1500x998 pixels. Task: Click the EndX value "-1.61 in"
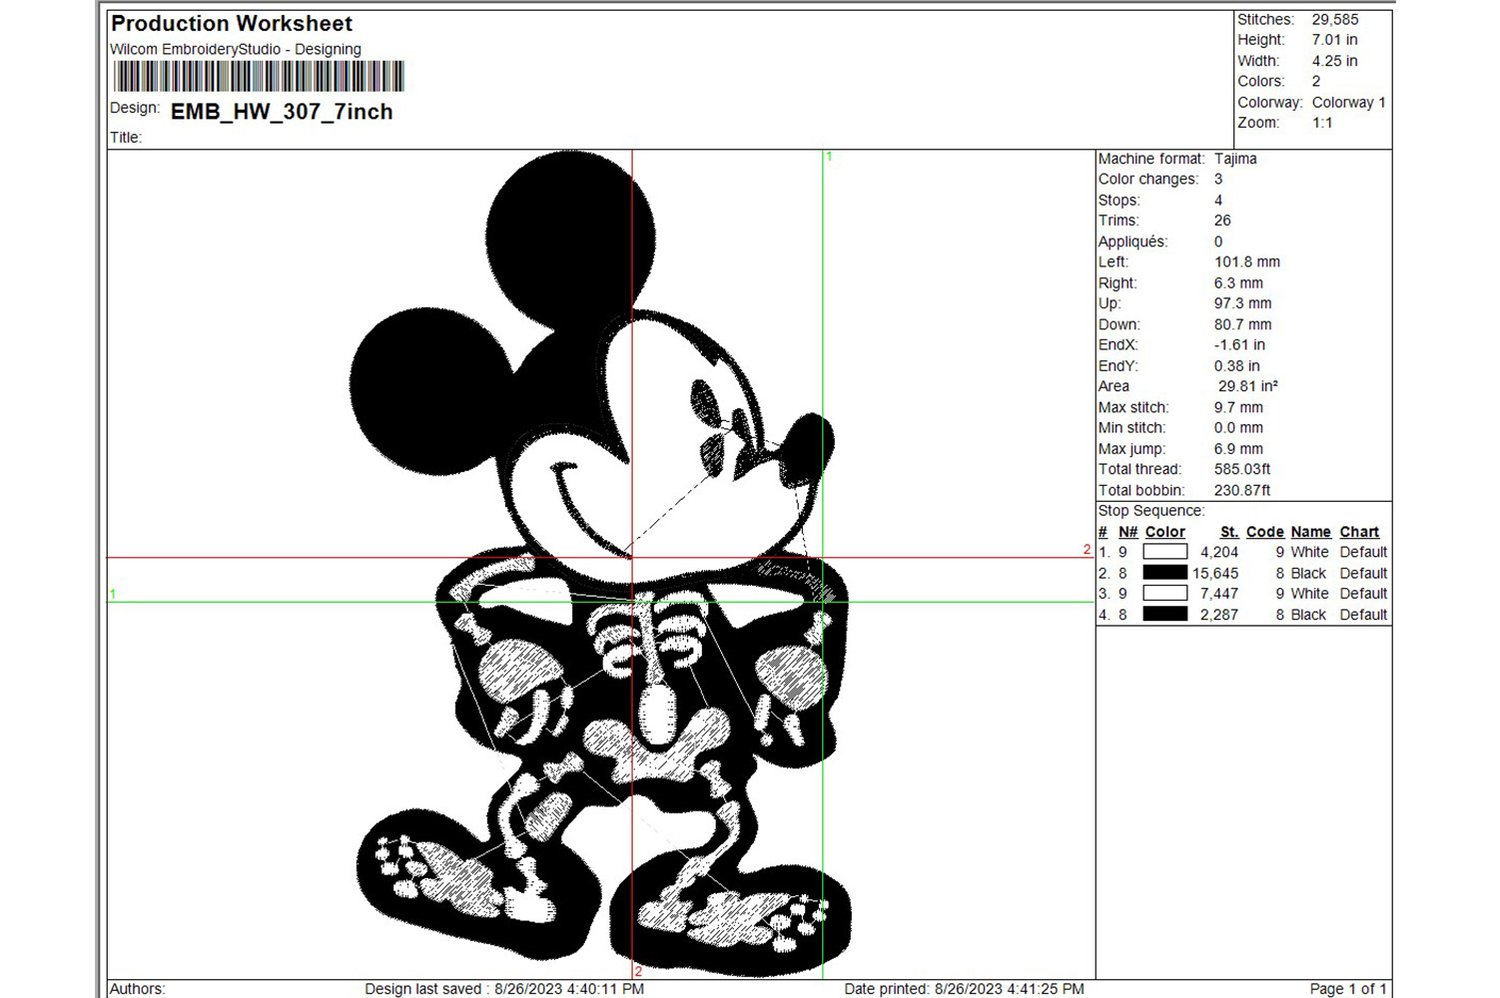pyautogui.click(x=1239, y=345)
